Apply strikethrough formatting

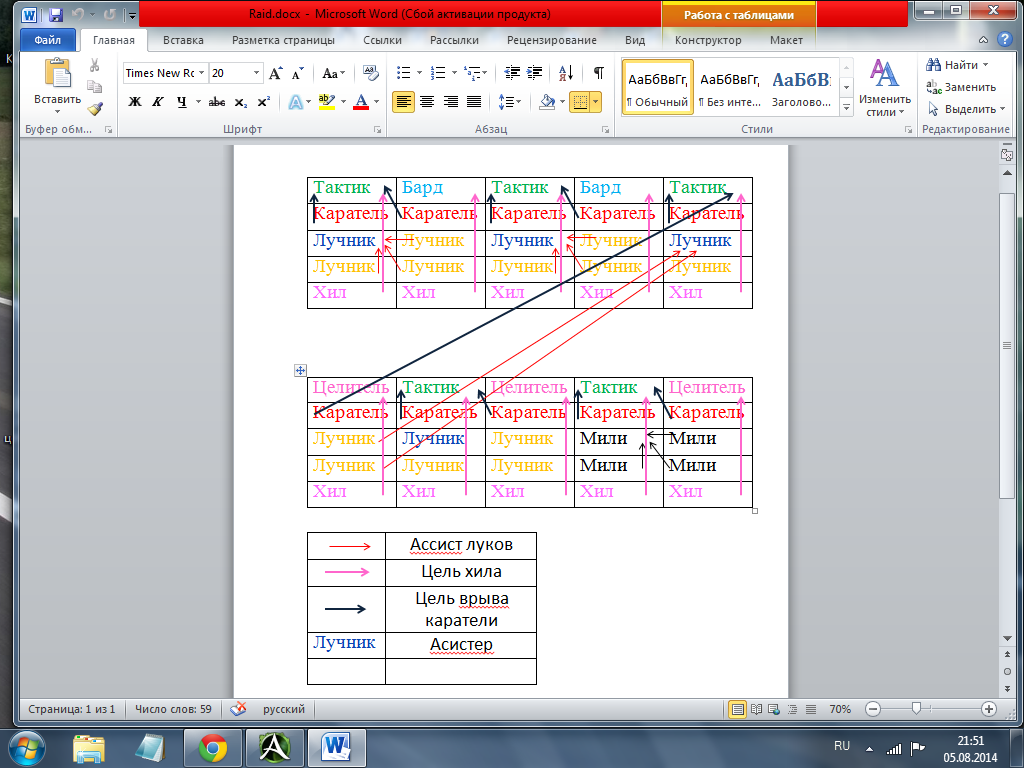click(217, 102)
